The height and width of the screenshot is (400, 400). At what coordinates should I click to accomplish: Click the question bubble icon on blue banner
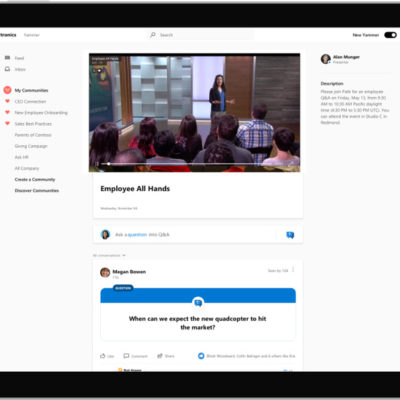(198, 303)
